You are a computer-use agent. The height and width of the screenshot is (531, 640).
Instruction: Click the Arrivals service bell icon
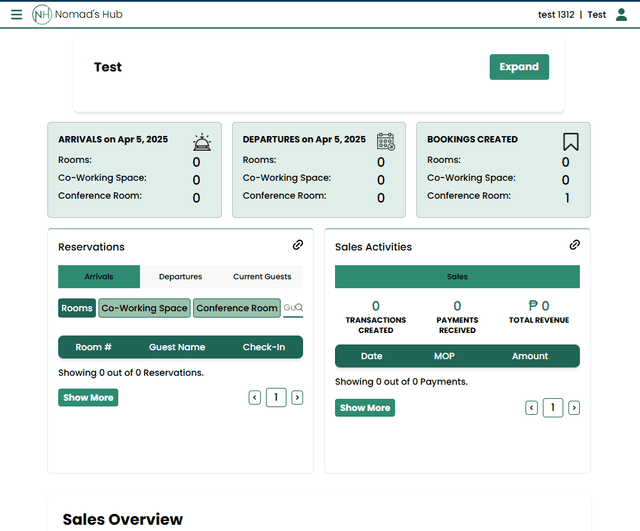202,142
